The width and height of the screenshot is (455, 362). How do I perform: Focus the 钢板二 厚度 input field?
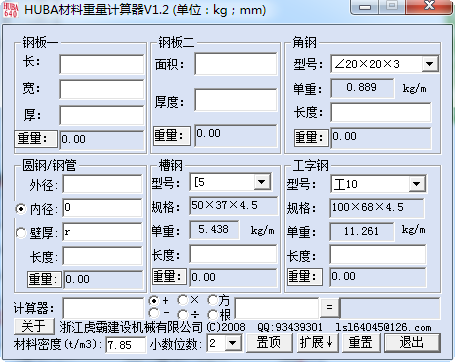pos(236,100)
